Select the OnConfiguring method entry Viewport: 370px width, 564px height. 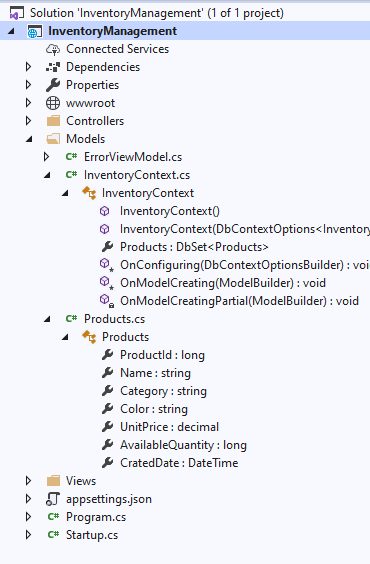coord(245,265)
